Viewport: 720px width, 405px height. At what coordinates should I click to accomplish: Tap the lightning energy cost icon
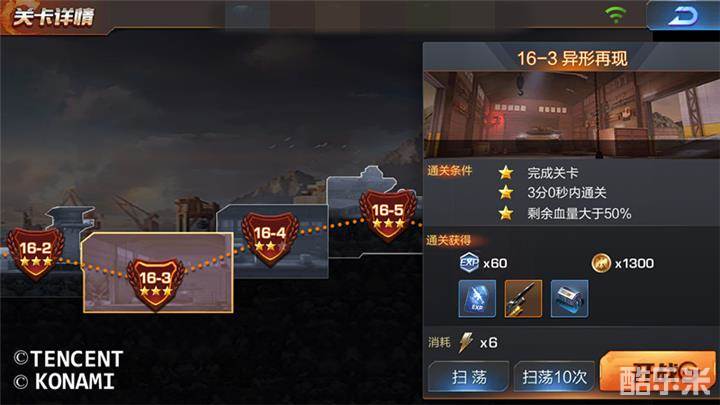tap(466, 343)
